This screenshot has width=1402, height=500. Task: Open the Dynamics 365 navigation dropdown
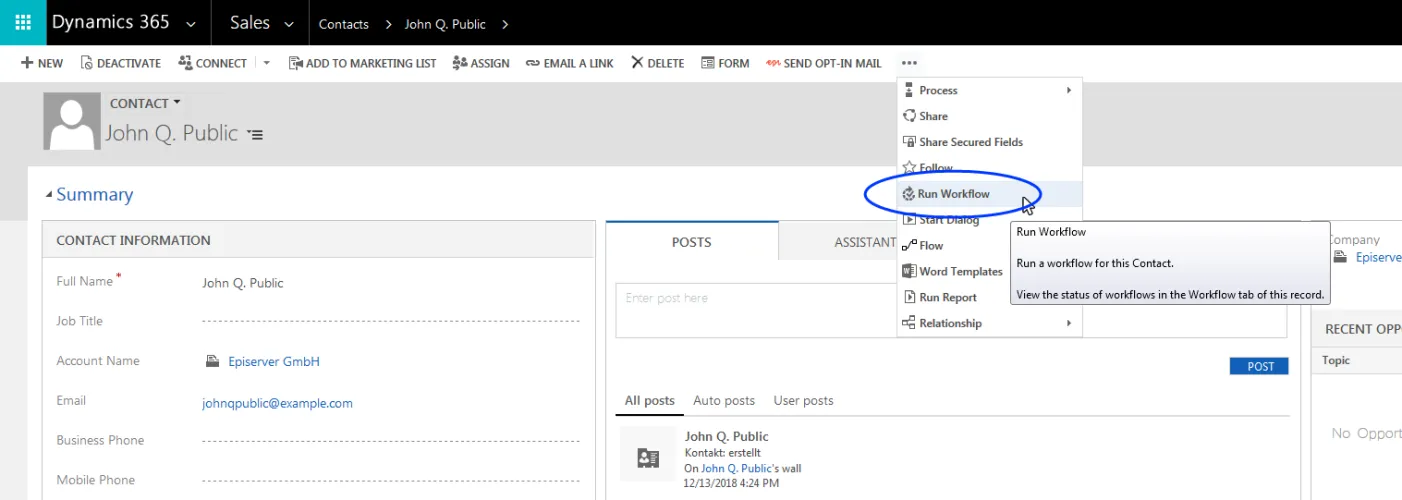[191, 23]
